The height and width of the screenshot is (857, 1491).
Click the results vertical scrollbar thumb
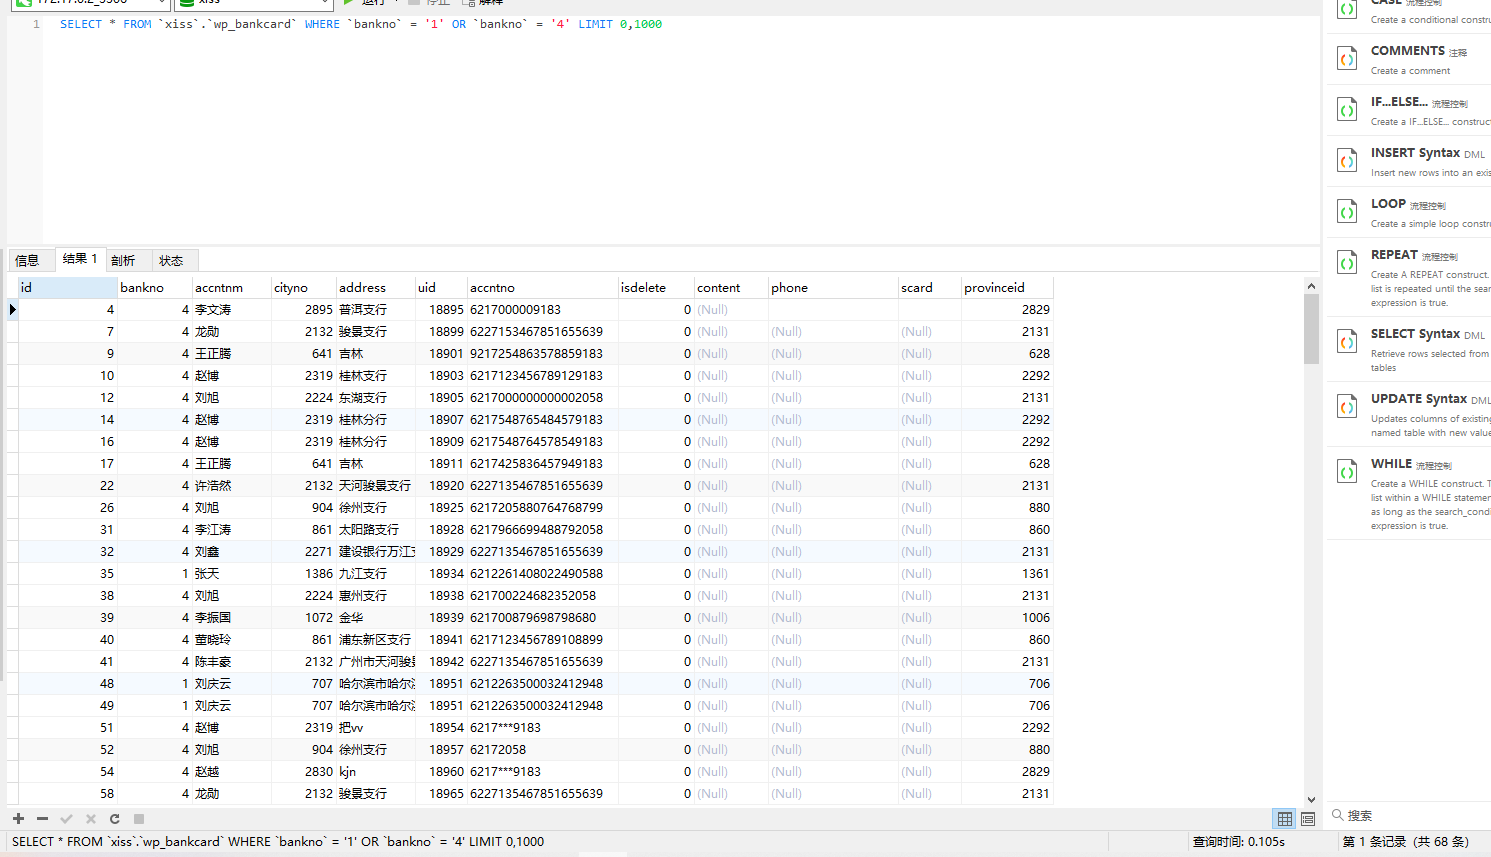(x=1311, y=329)
